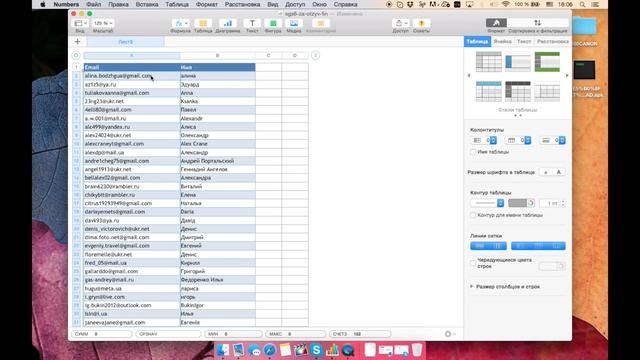The width and height of the screenshot is (640, 360).
Task: Open status bar functions gear
Action: coord(449,334)
